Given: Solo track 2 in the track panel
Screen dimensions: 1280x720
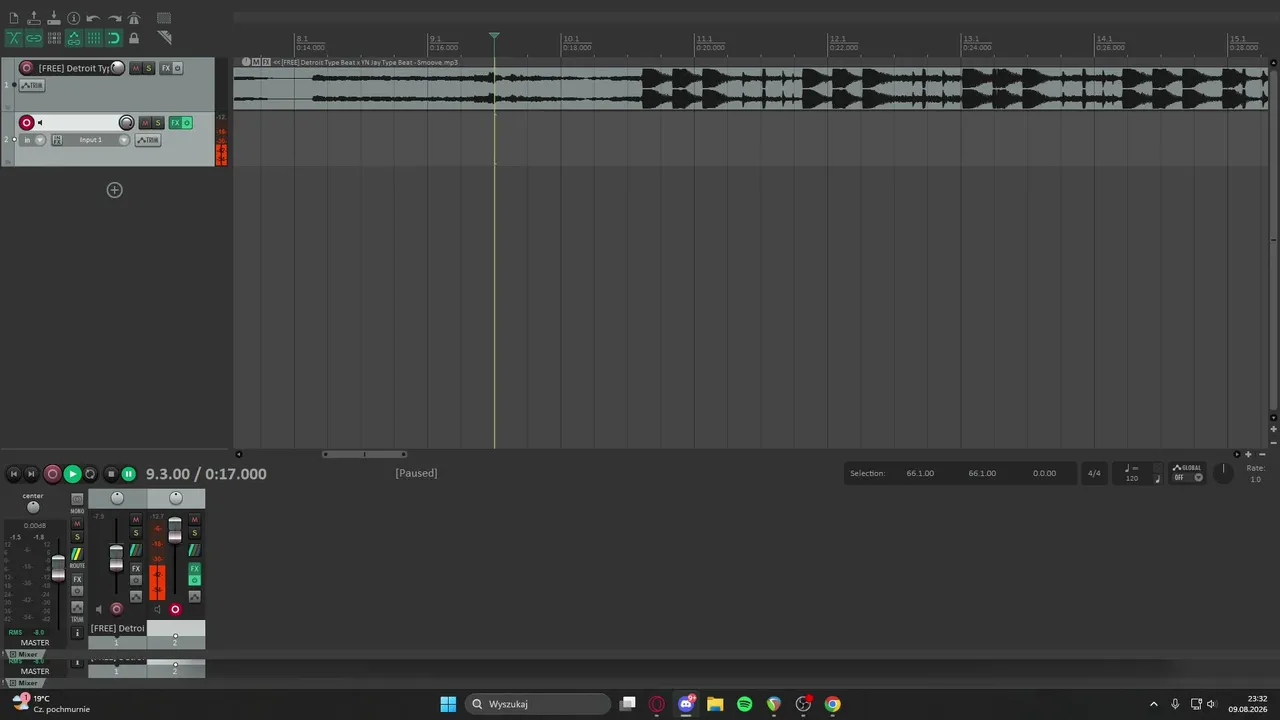Looking at the screenshot, I should pos(158,123).
